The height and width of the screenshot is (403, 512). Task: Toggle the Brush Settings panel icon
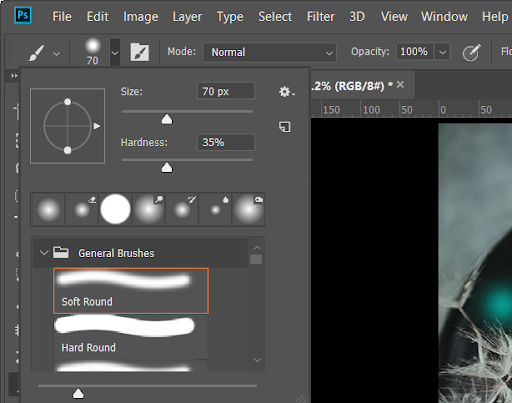(140, 52)
